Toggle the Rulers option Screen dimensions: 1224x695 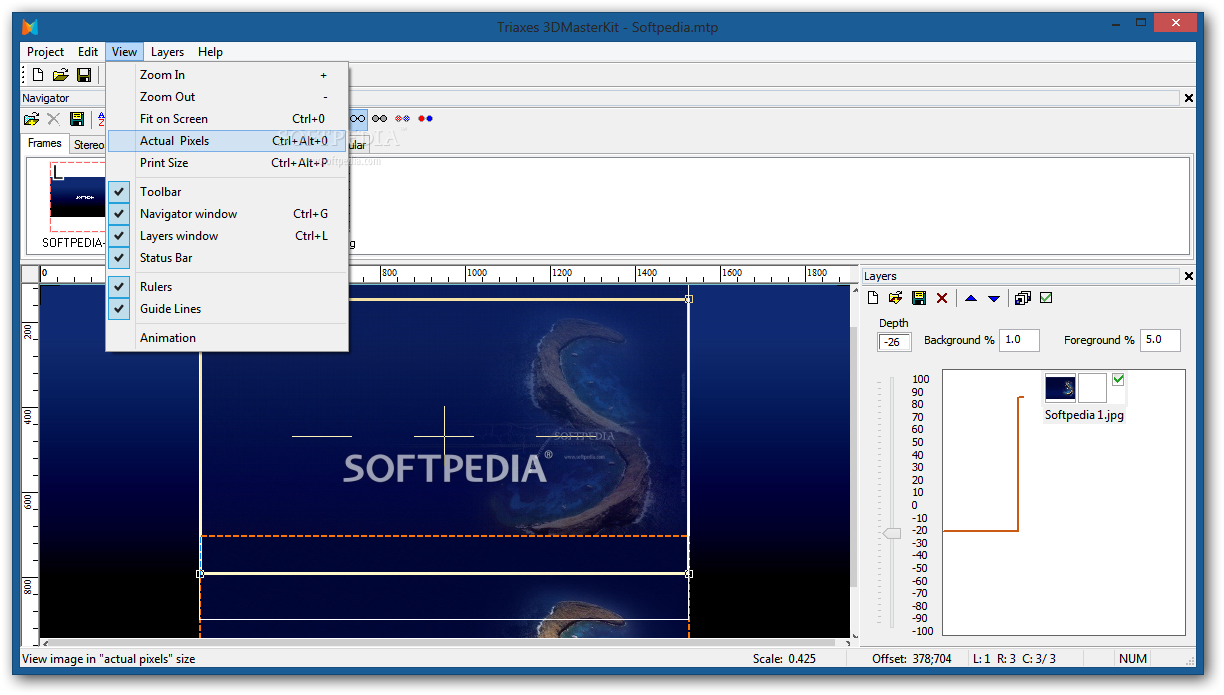point(227,287)
